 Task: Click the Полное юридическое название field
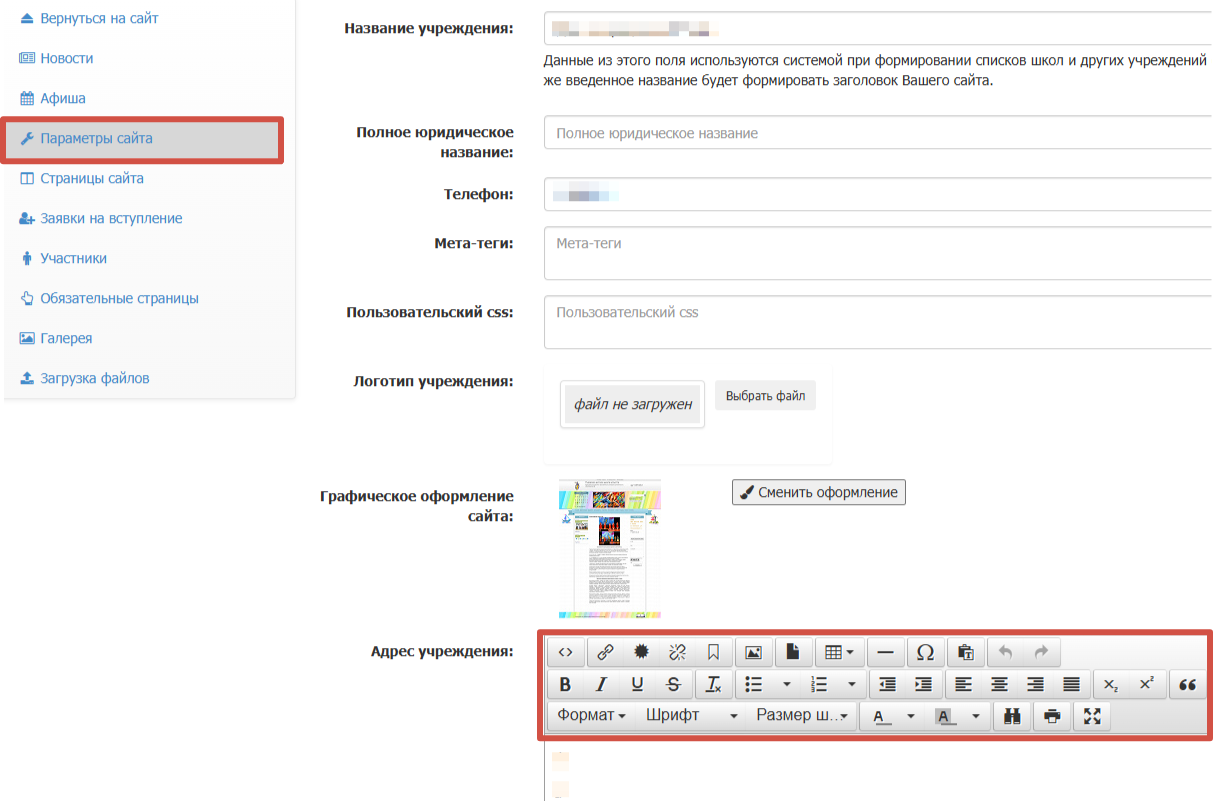coord(878,133)
